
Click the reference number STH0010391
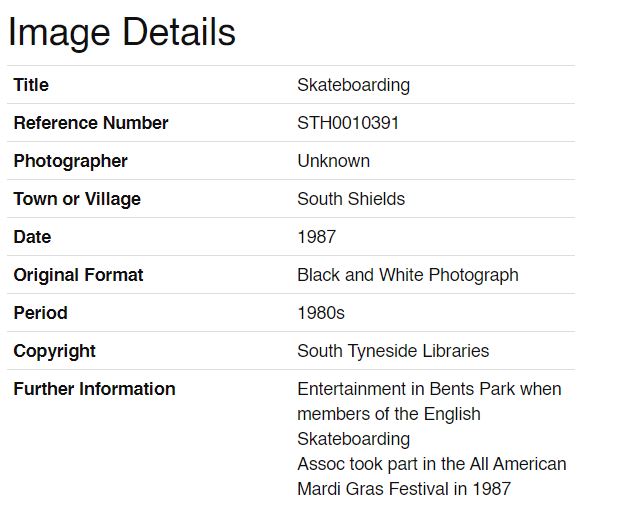tap(348, 123)
